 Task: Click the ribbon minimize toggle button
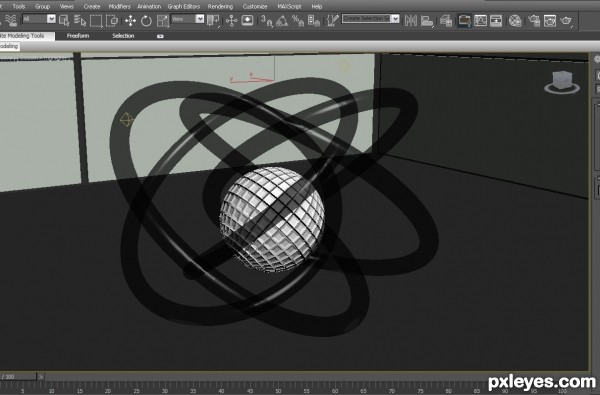160,36
